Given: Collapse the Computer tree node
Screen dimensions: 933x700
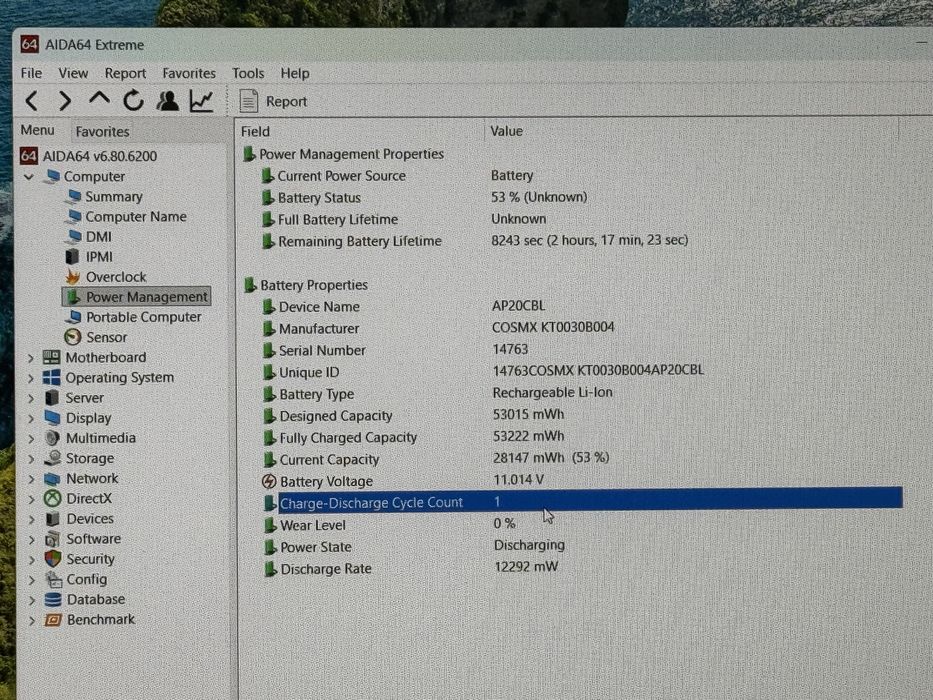Looking at the screenshot, I should [x=29, y=177].
